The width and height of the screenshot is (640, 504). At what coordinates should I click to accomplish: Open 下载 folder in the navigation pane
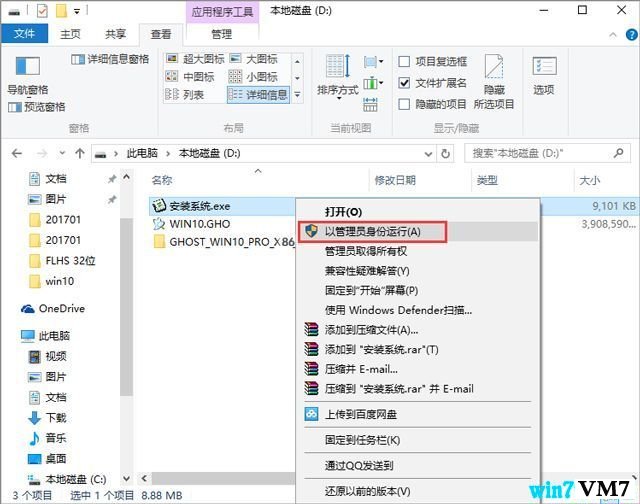click(x=47, y=418)
